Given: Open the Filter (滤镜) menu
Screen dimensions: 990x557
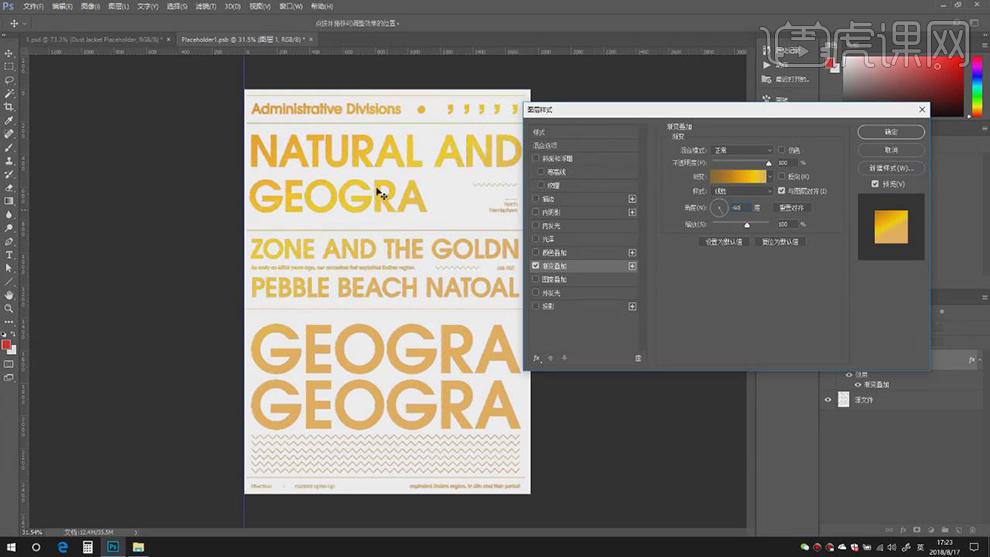Looking at the screenshot, I should [206, 6].
